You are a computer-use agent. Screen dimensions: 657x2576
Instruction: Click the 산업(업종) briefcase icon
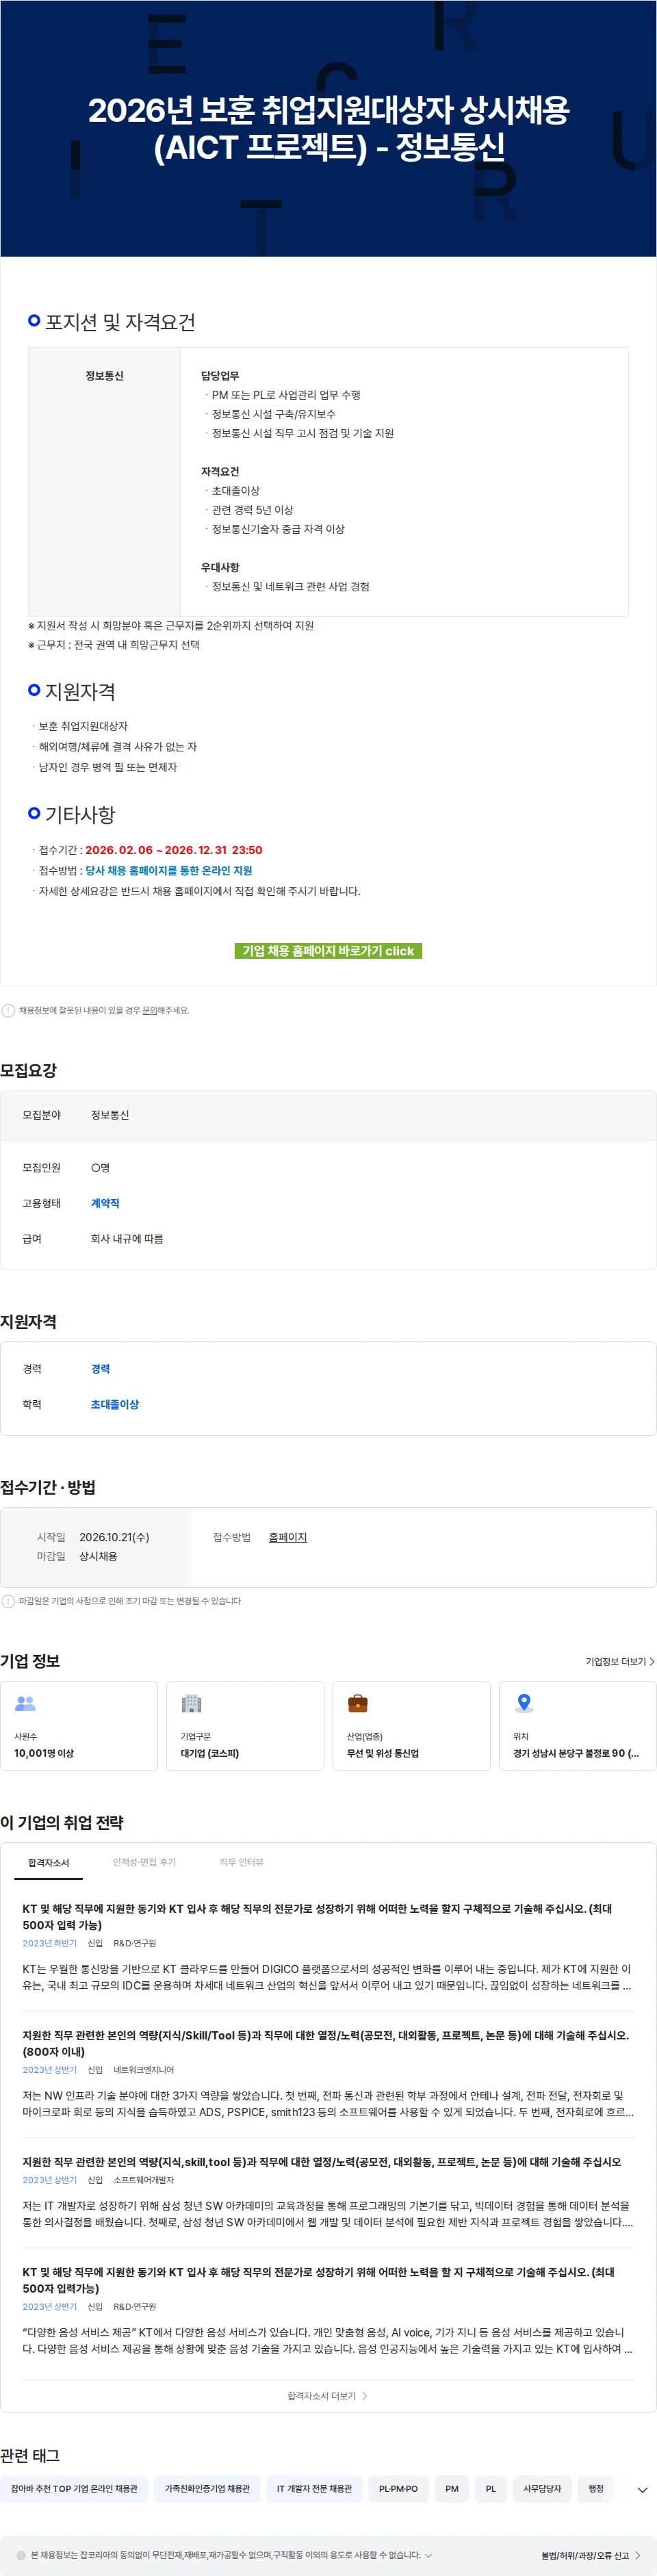357,1703
